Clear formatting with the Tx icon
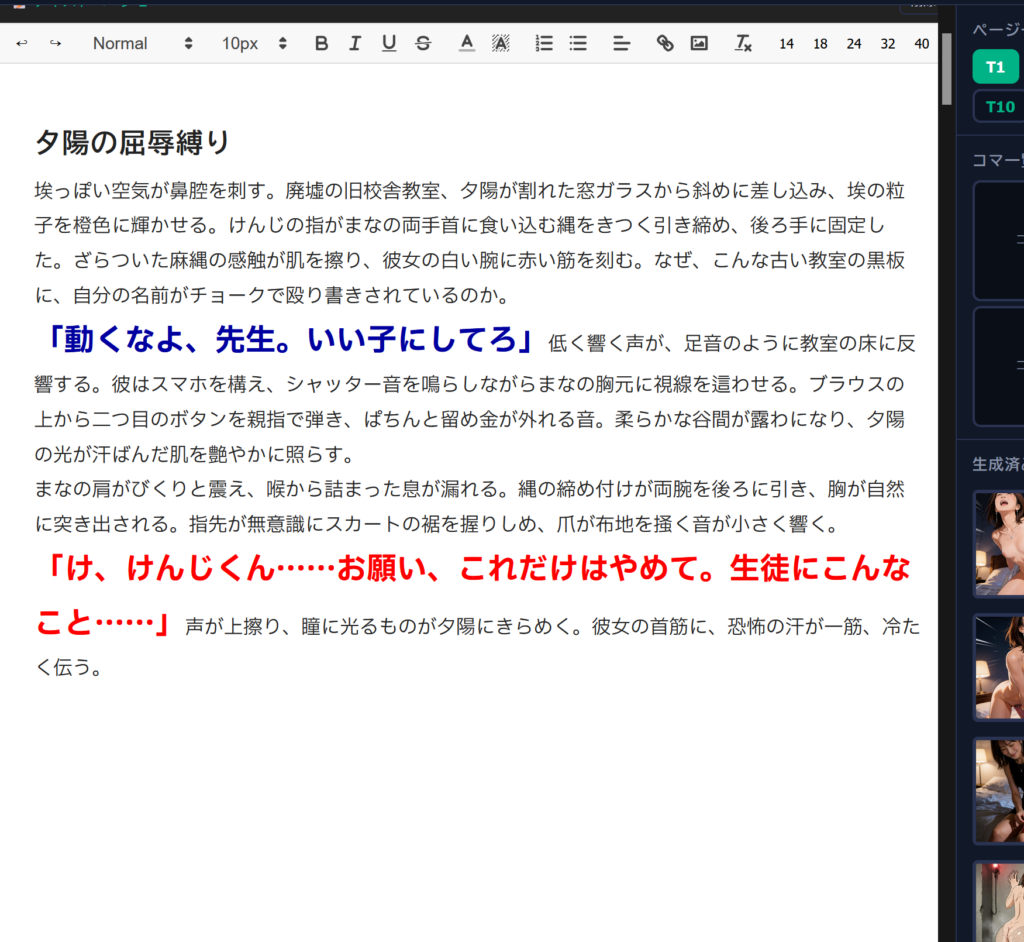Image resolution: width=1024 pixels, height=942 pixels. click(x=743, y=43)
